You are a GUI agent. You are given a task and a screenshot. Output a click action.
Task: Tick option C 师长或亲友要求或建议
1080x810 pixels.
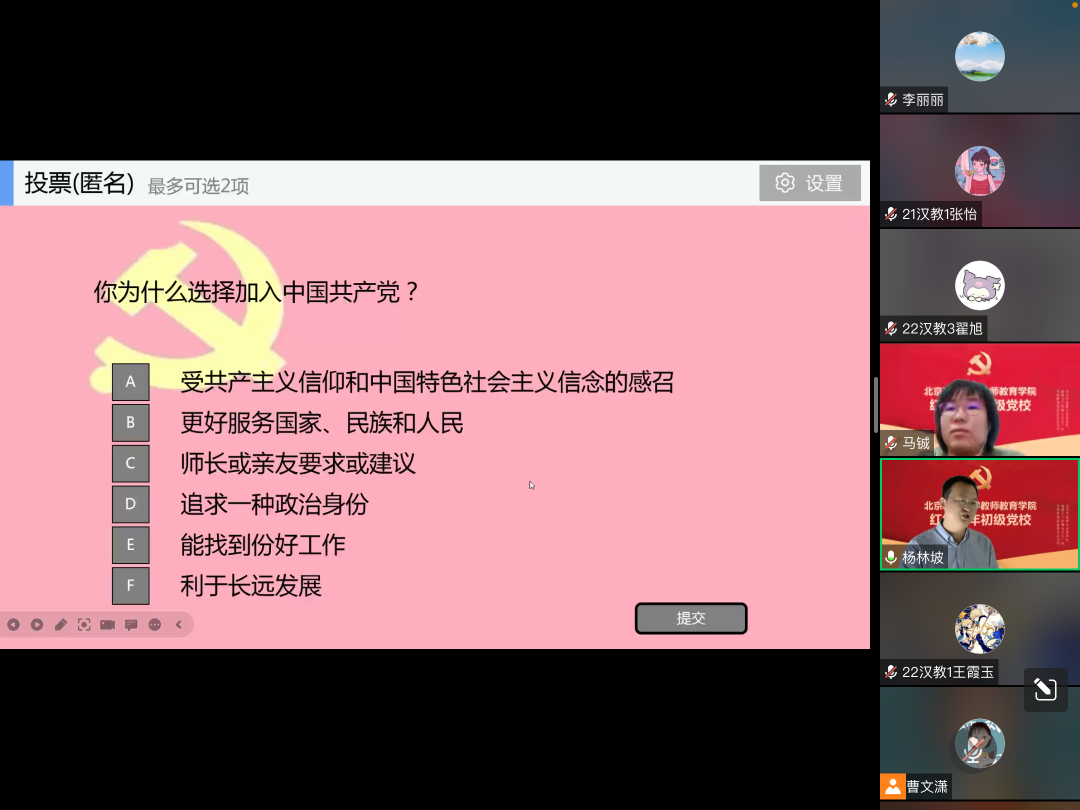coord(131,464)
